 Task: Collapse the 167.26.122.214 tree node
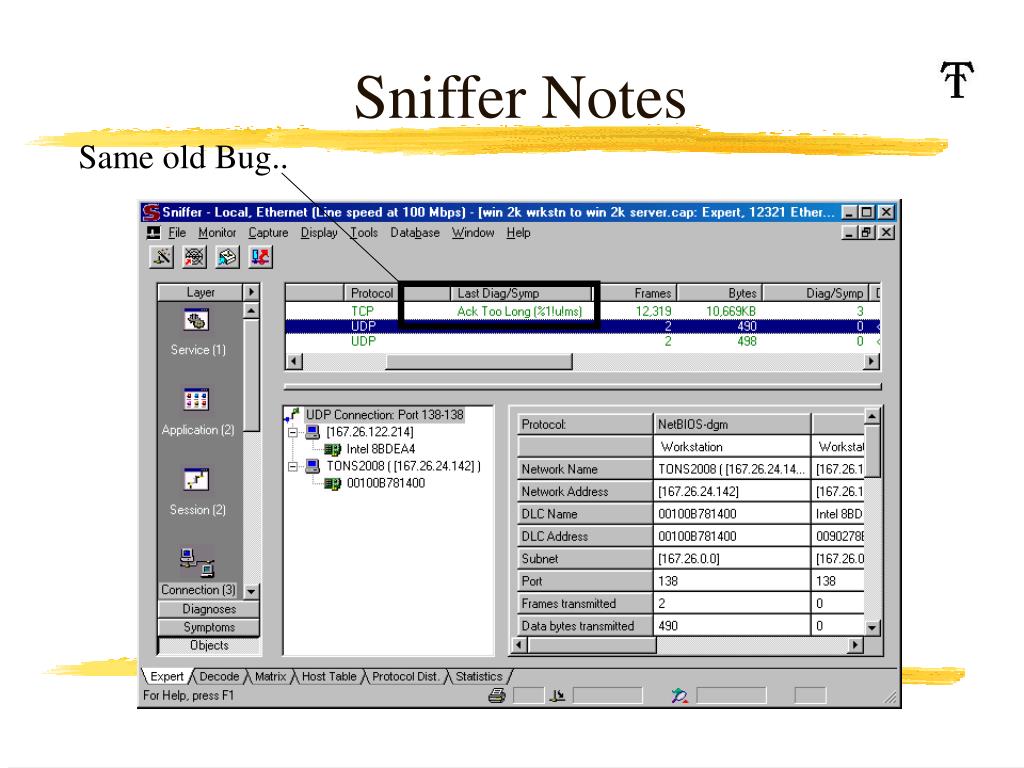(293, 432)
